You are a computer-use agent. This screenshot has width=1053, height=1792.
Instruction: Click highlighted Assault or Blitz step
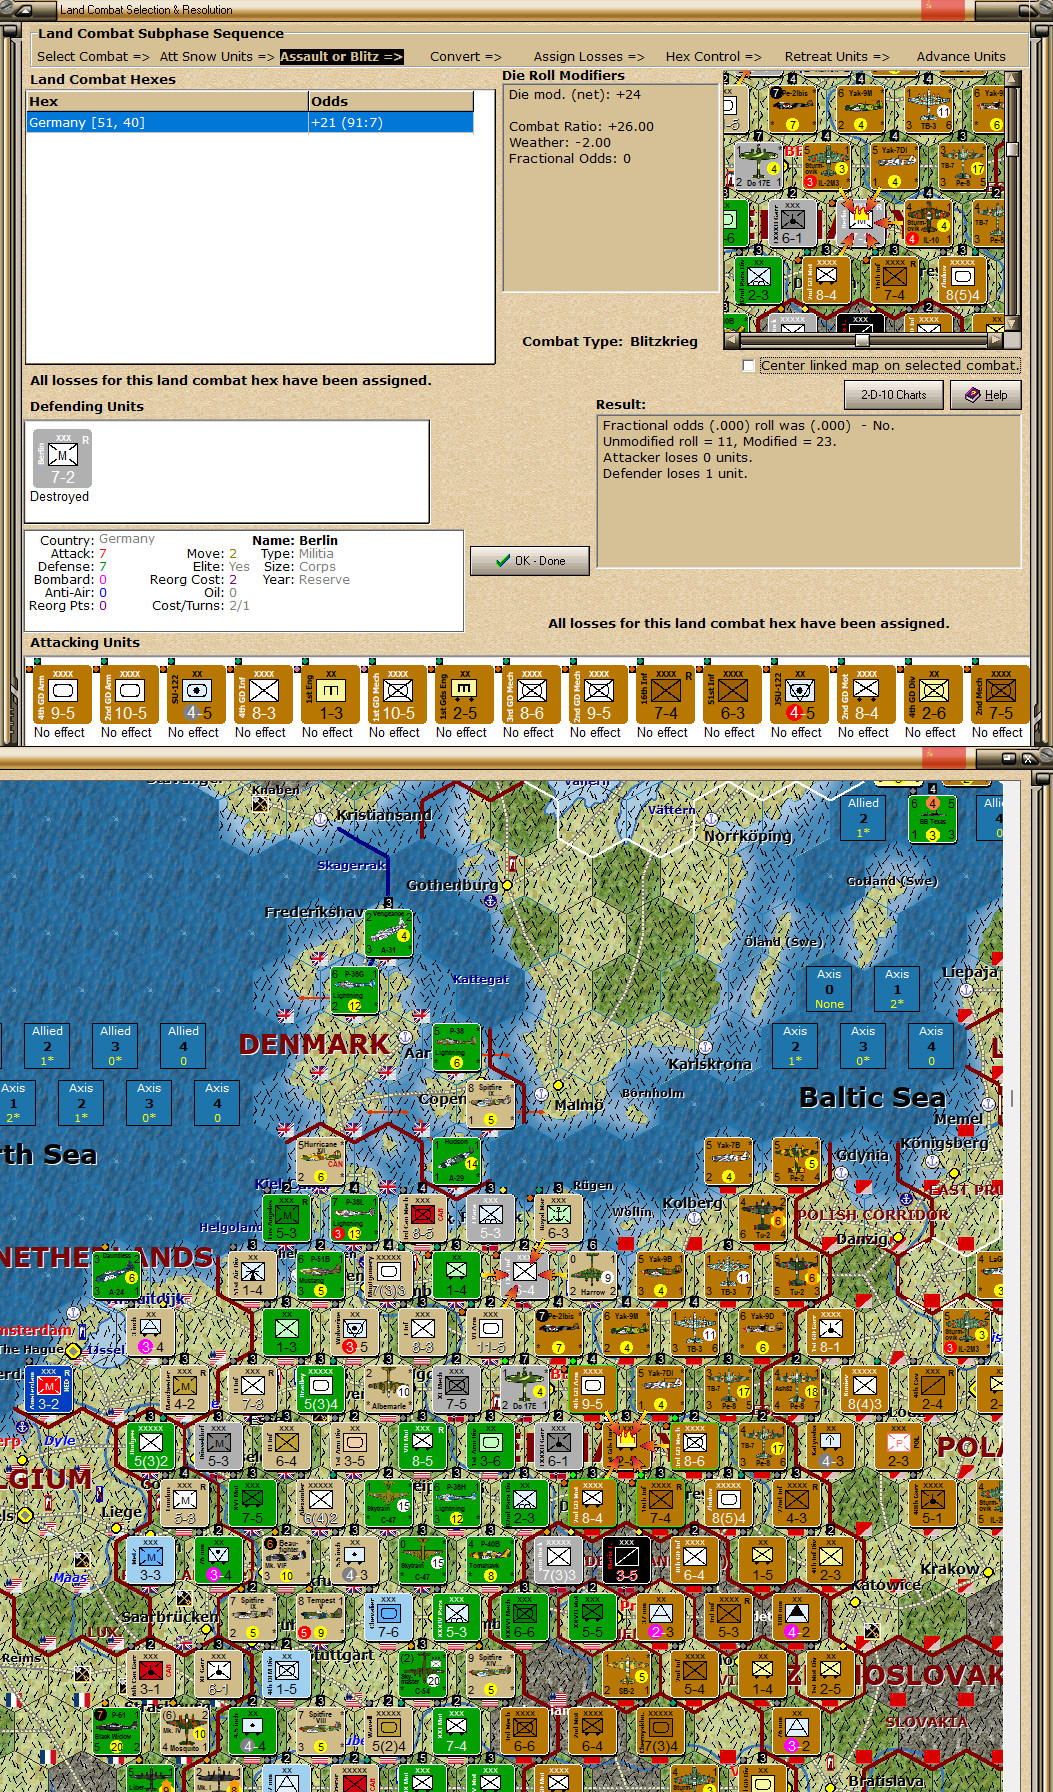click(341, 57)
